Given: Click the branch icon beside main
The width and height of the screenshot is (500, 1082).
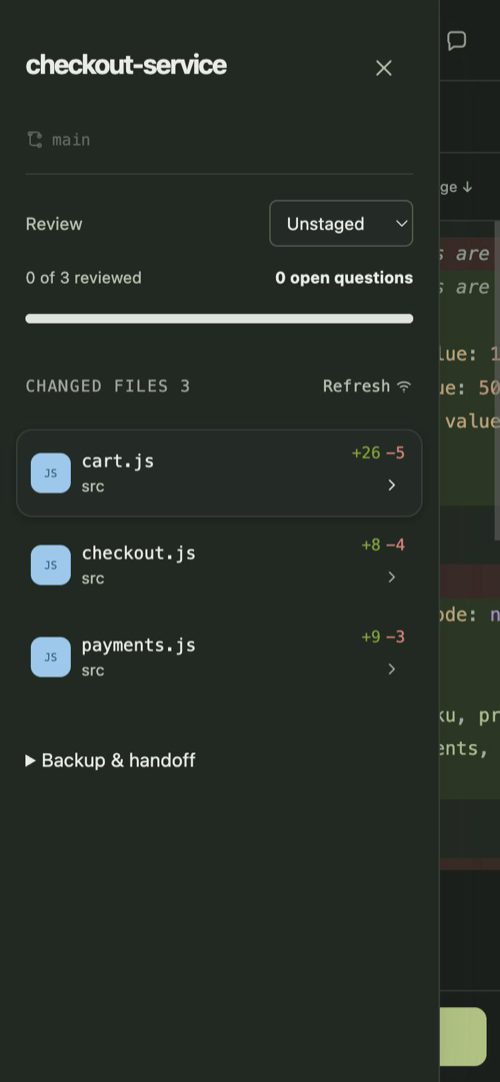Looking at the screenshot, I should coord(34,139).
